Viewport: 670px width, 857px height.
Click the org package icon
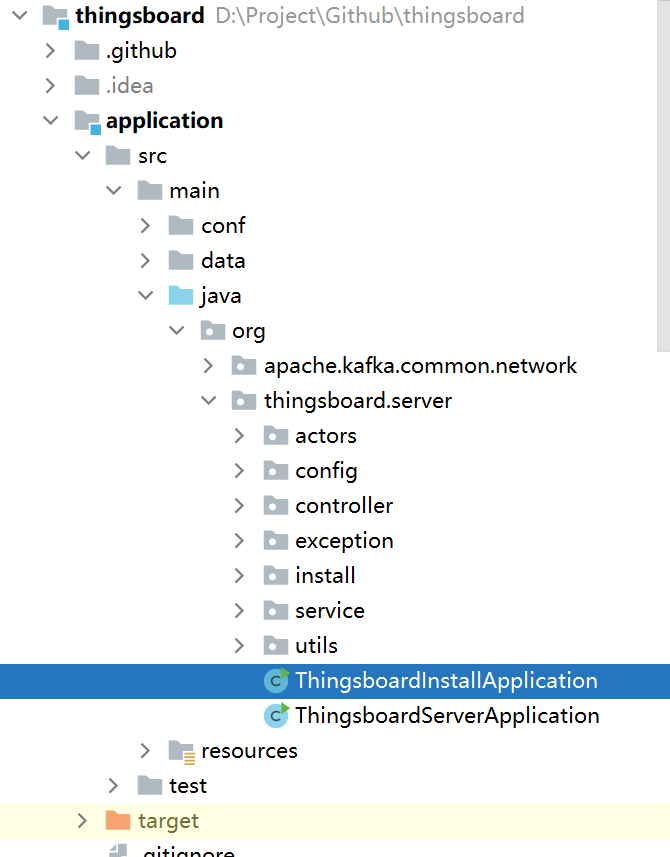point(213,331)
